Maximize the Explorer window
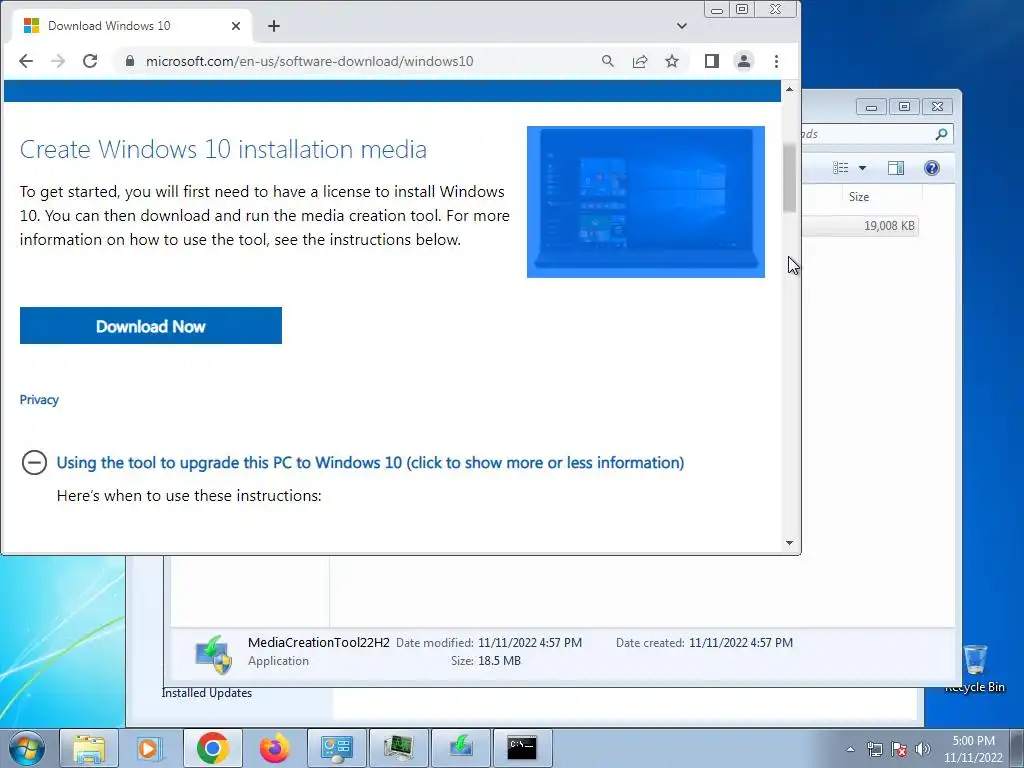Image resolution: width=1024 pixels, height=768 pixels. 904,107
